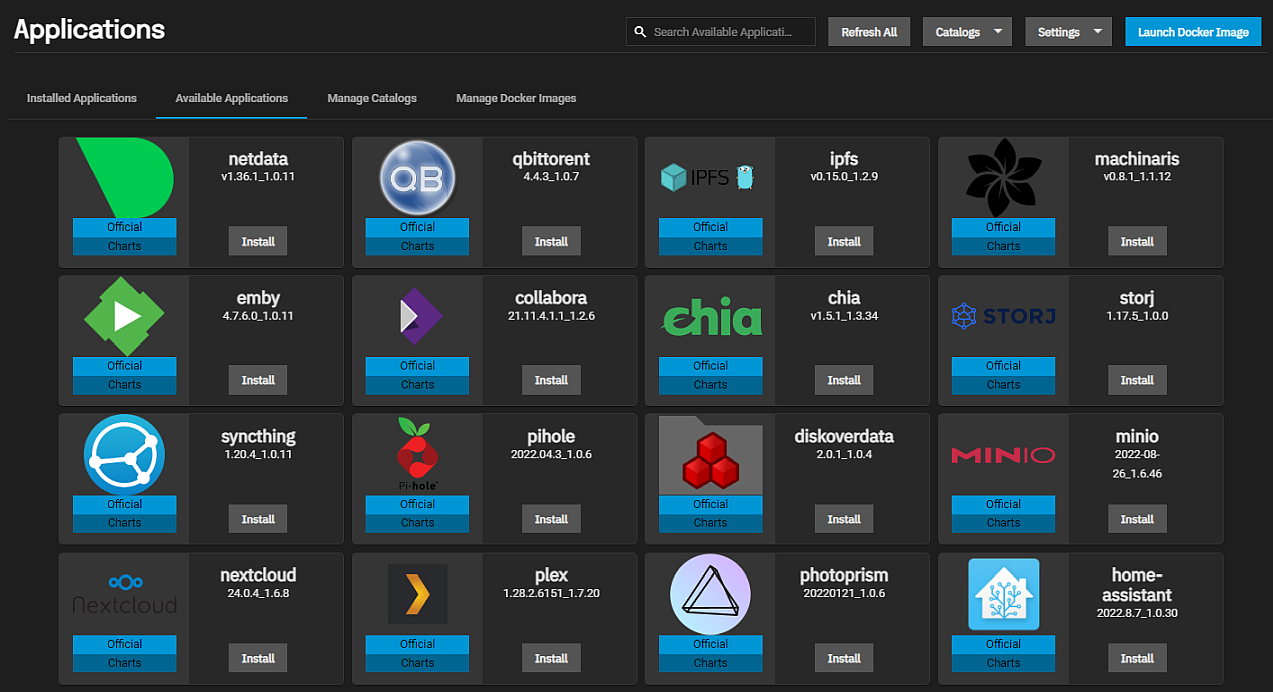
Task: Click the search magnifier icon
Action: pos(640,32)
